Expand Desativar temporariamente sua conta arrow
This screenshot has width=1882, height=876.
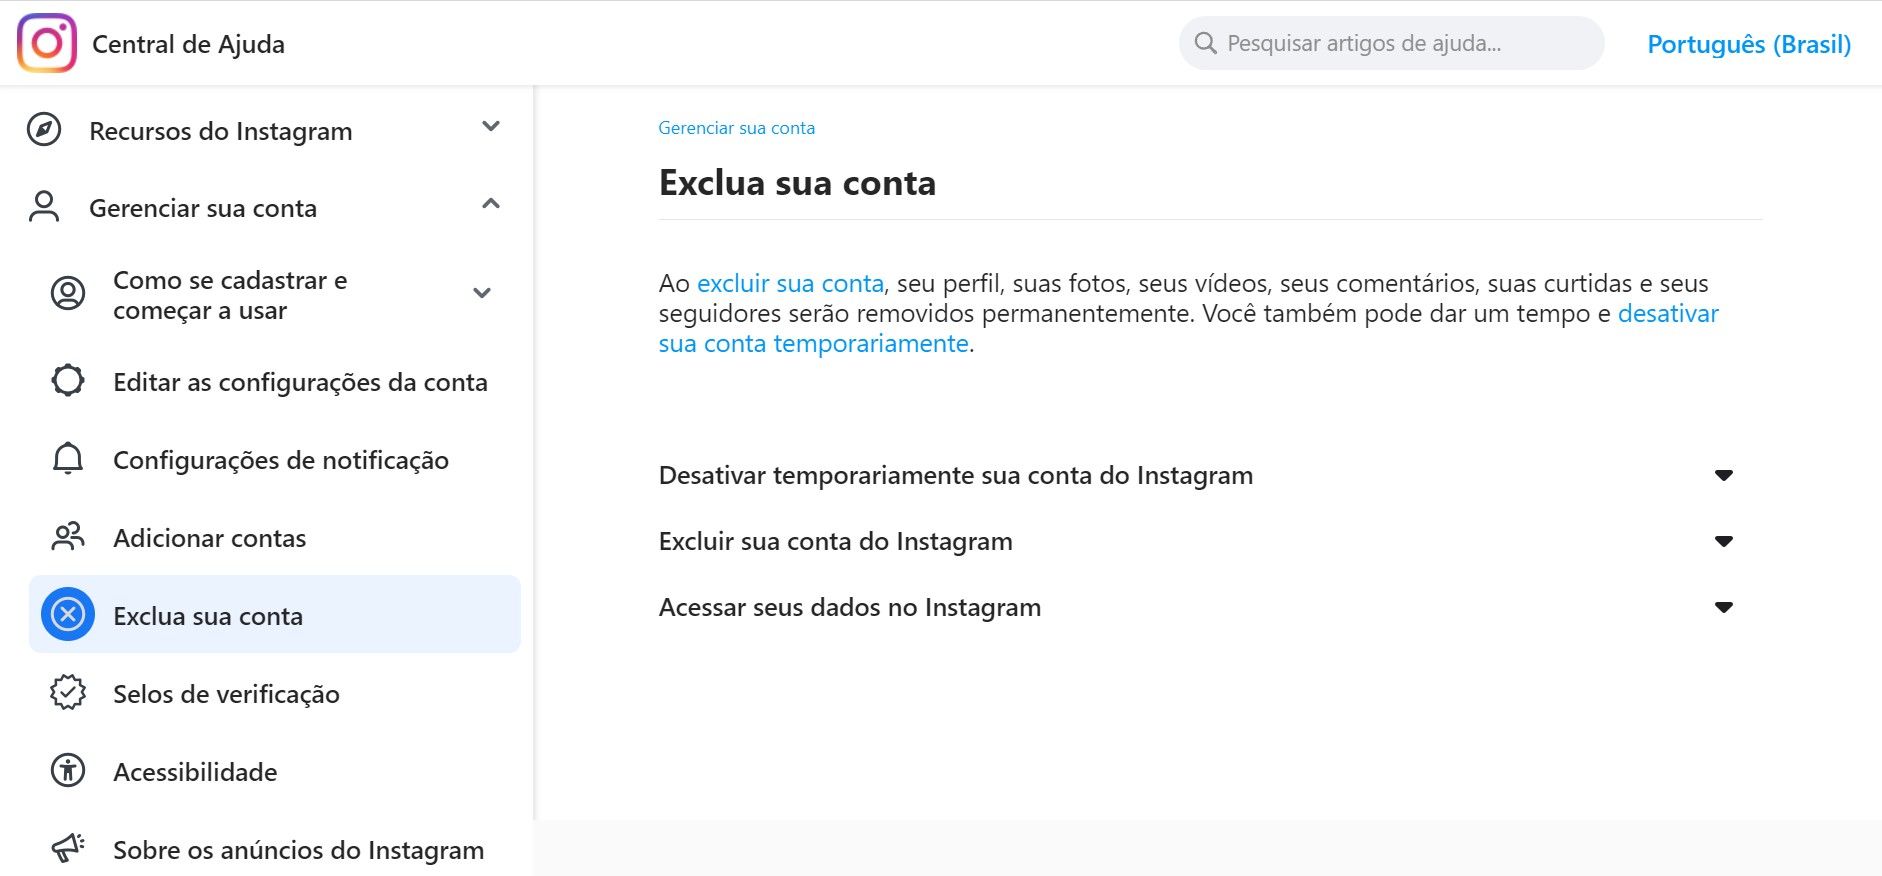tap(1724, 475)
